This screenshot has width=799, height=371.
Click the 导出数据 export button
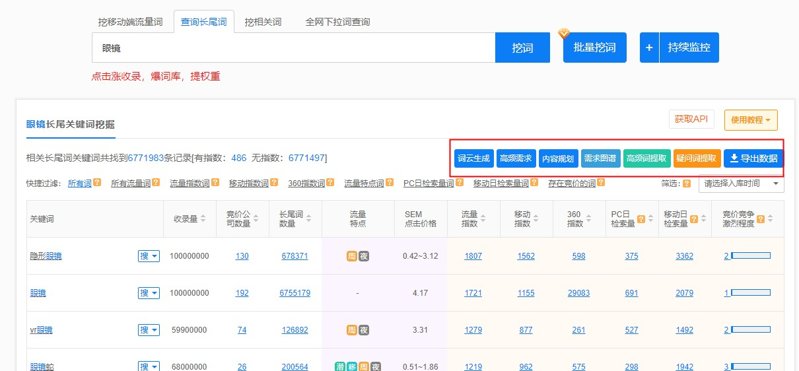pyautogui.click(x=753, y=158)
